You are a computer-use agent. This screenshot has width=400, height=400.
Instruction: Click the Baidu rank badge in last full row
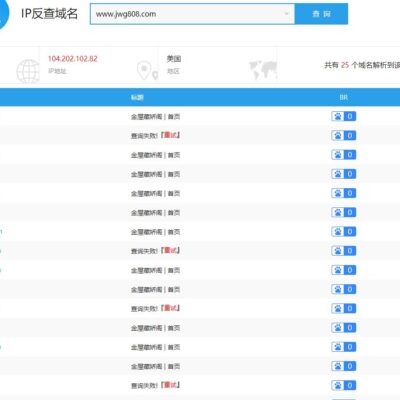point(344,386)
